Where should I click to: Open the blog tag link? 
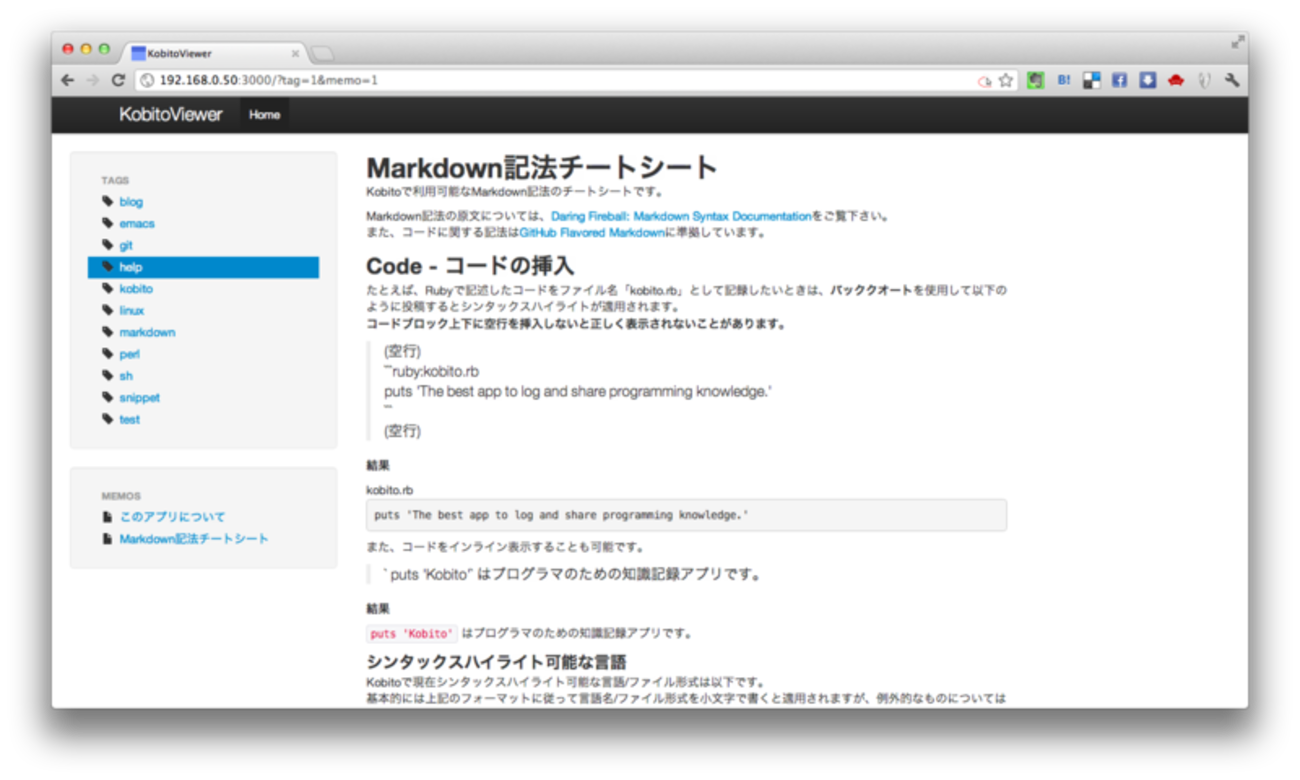click(x=131, y=202)
